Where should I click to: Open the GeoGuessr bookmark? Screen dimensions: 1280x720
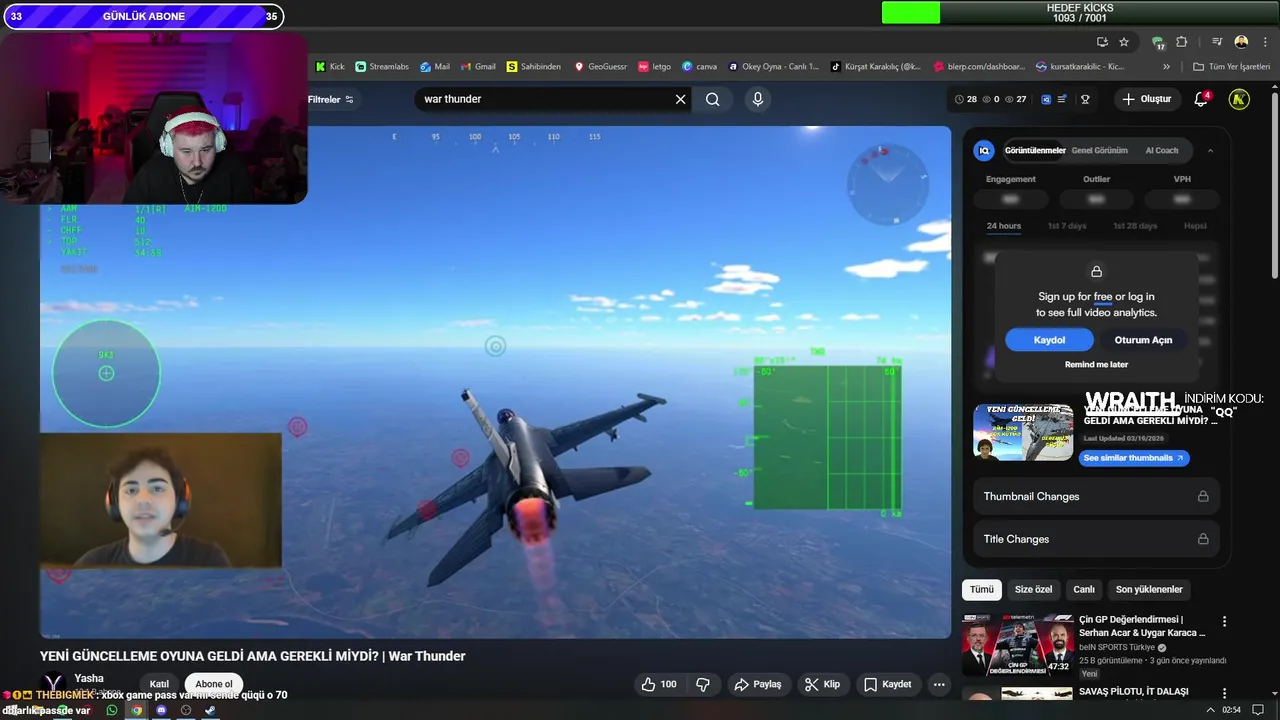tap(600, 67)
